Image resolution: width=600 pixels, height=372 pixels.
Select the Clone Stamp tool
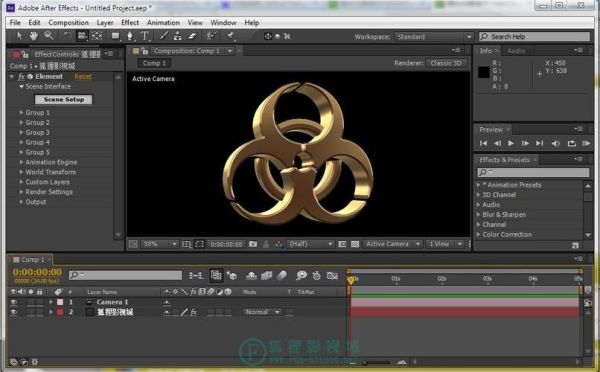[178, 36]
